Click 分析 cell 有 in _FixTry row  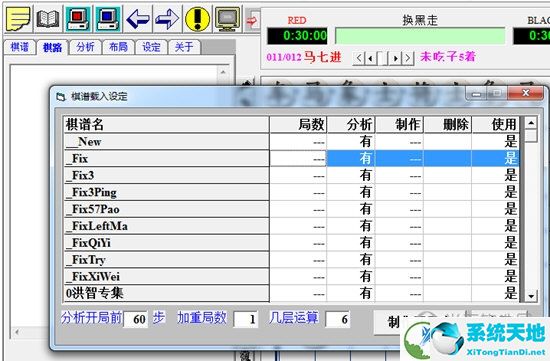point(351,260)
